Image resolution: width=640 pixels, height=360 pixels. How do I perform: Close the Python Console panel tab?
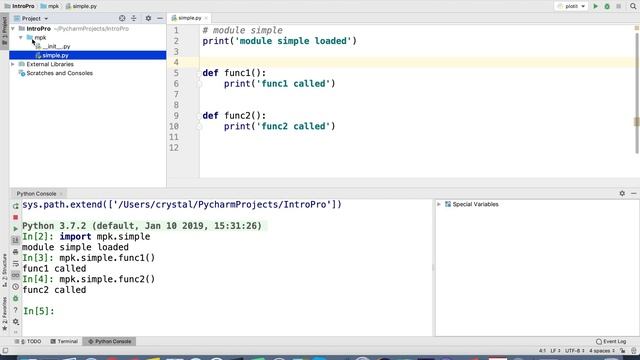point(61,194)
